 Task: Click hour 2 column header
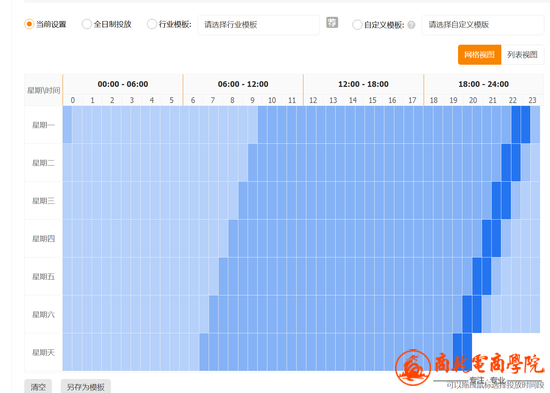(x=112, y=100)
